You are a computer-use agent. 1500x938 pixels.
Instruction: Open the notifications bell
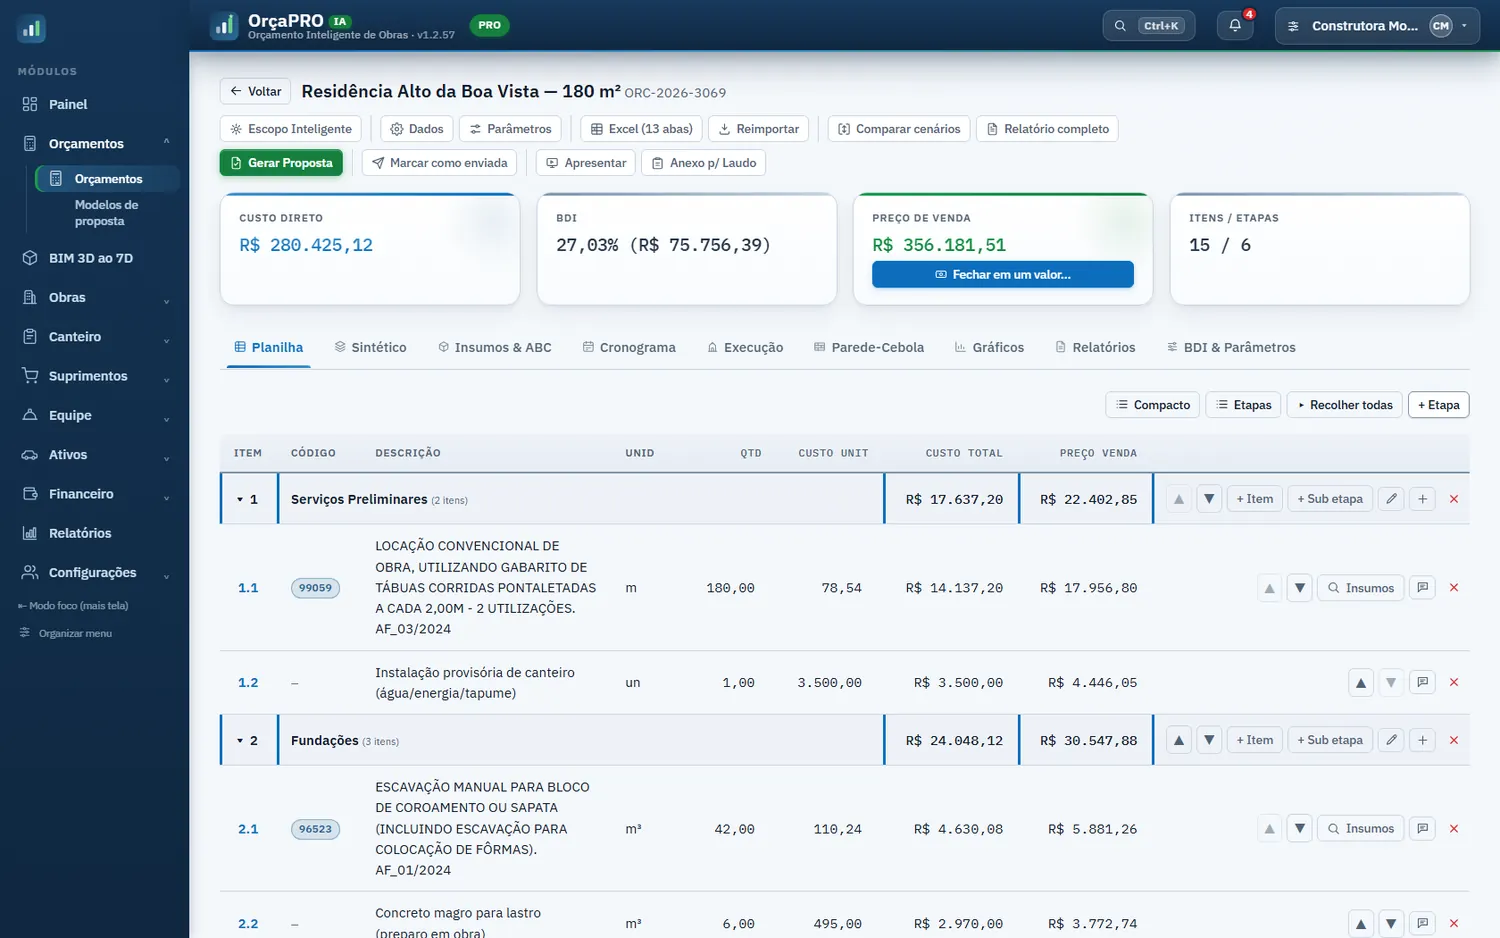click(x=1235, y=26)
